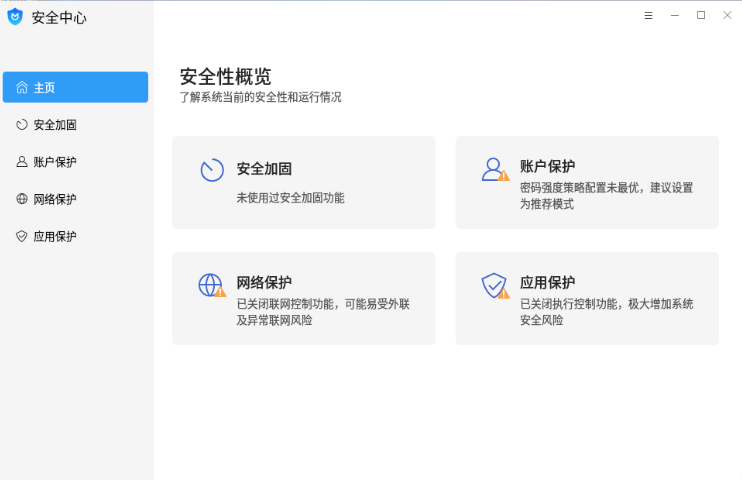This screenshot has height=480, width=742.
Task: Click text 已关闭联网控制功能
Action: [285, 304]
